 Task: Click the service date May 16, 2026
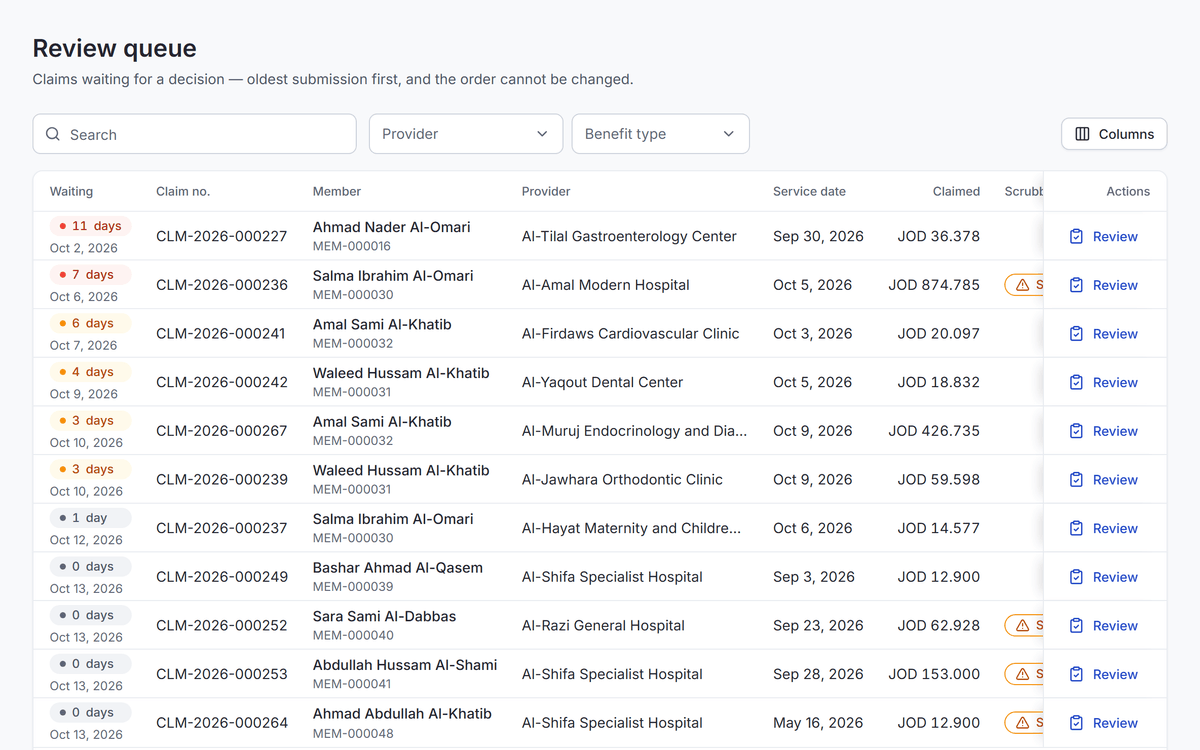coord(818,723)
